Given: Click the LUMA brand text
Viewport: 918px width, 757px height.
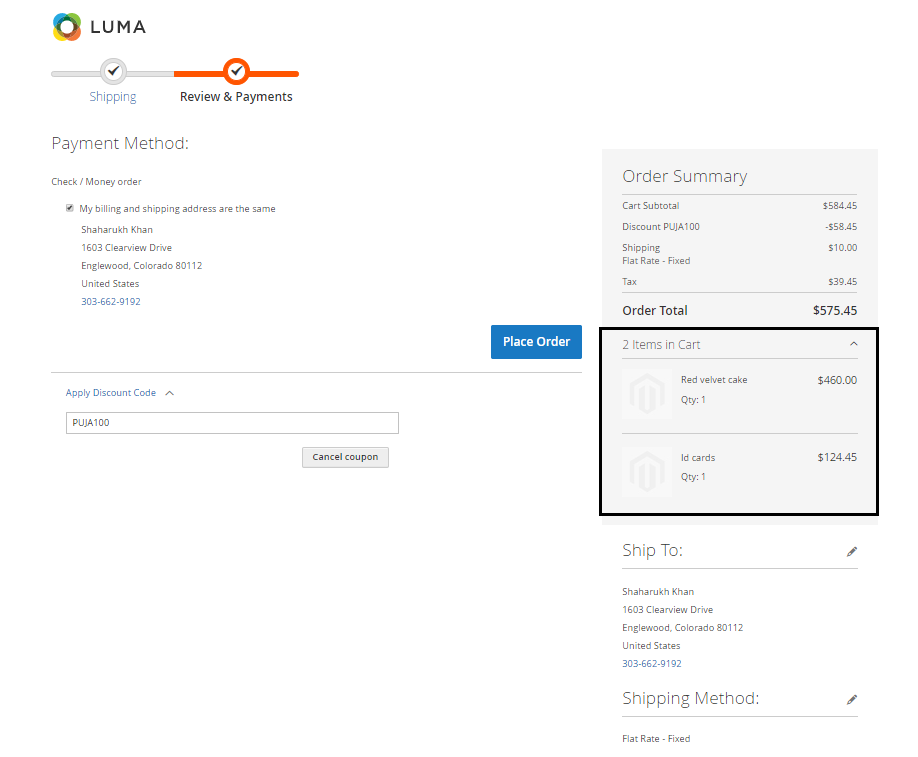Looking at the screenshot, I should (x=118, y=27).
